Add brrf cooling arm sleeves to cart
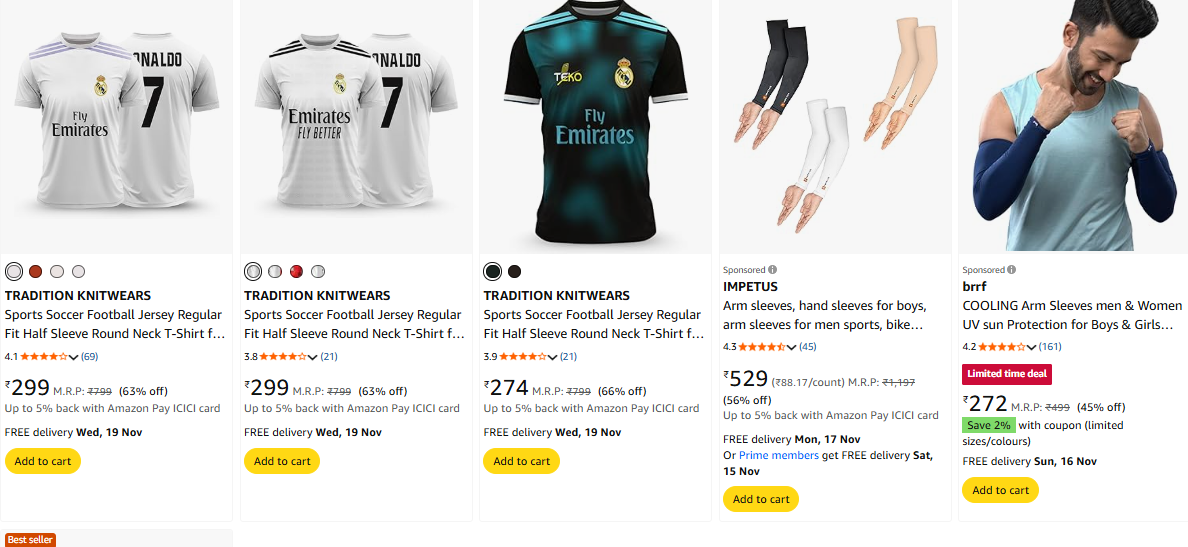This screenshot has width=1188, height=547. click(x=1000, y=490)
